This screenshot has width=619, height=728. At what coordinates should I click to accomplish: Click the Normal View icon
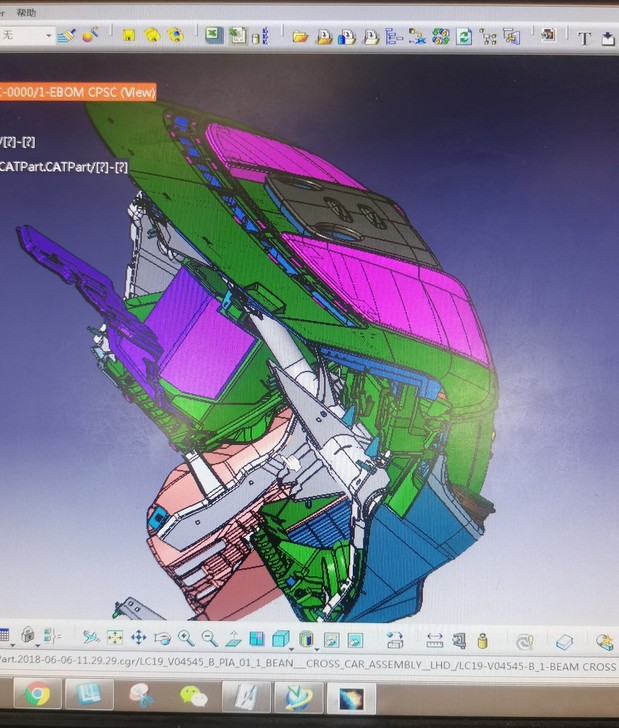point(233,638)
